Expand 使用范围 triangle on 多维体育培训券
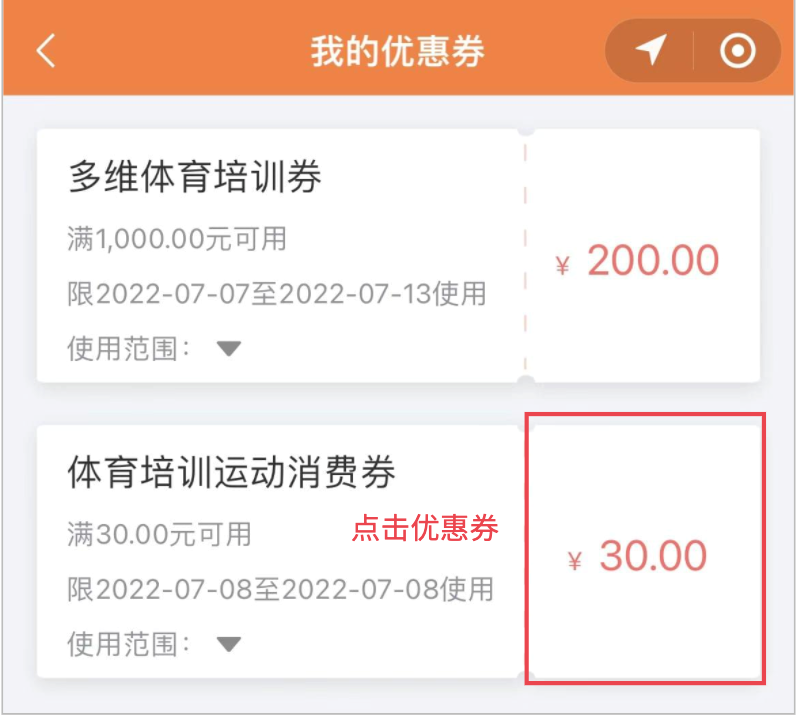Viewport: 802px width, 721px height. (229, 349)
